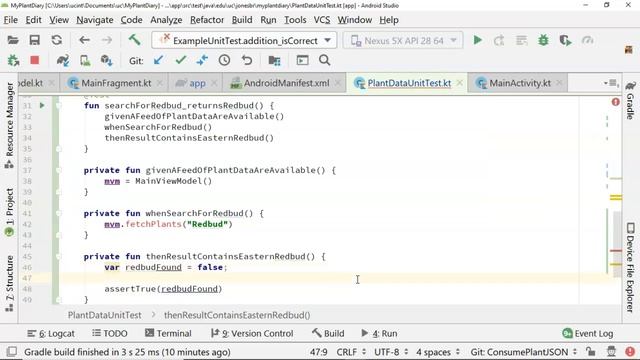Open Device File Explorer side panel
This screenshot has width=640, height=360.
(x=631, y=267)
